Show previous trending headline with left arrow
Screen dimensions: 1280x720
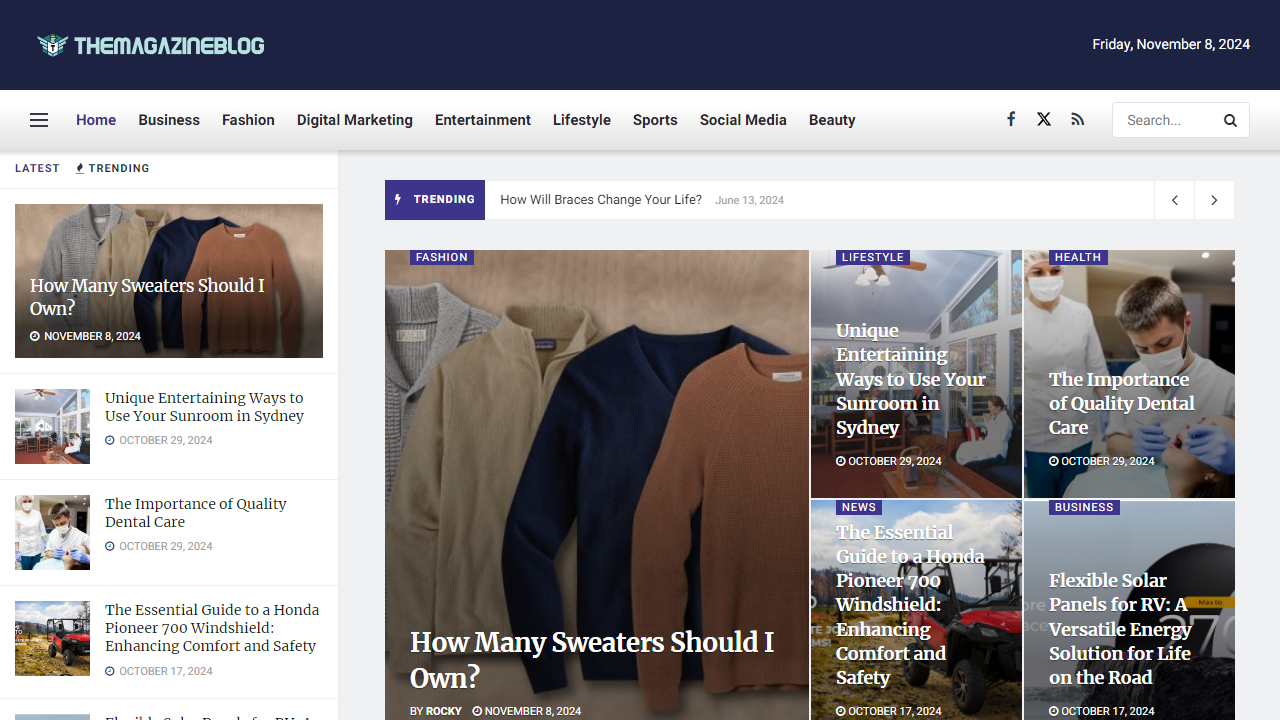pyautogui.click(x=1174, y=200)
